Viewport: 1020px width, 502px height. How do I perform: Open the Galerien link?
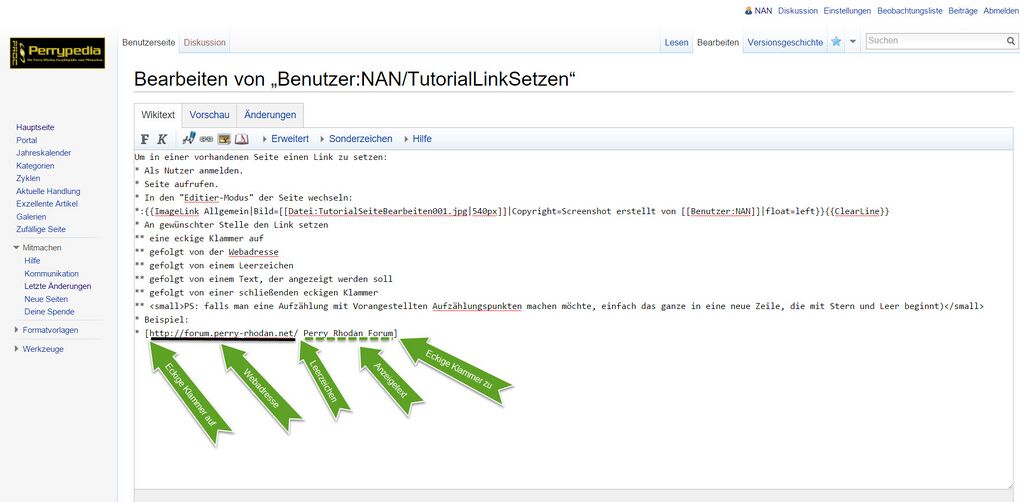pos(31,217)
